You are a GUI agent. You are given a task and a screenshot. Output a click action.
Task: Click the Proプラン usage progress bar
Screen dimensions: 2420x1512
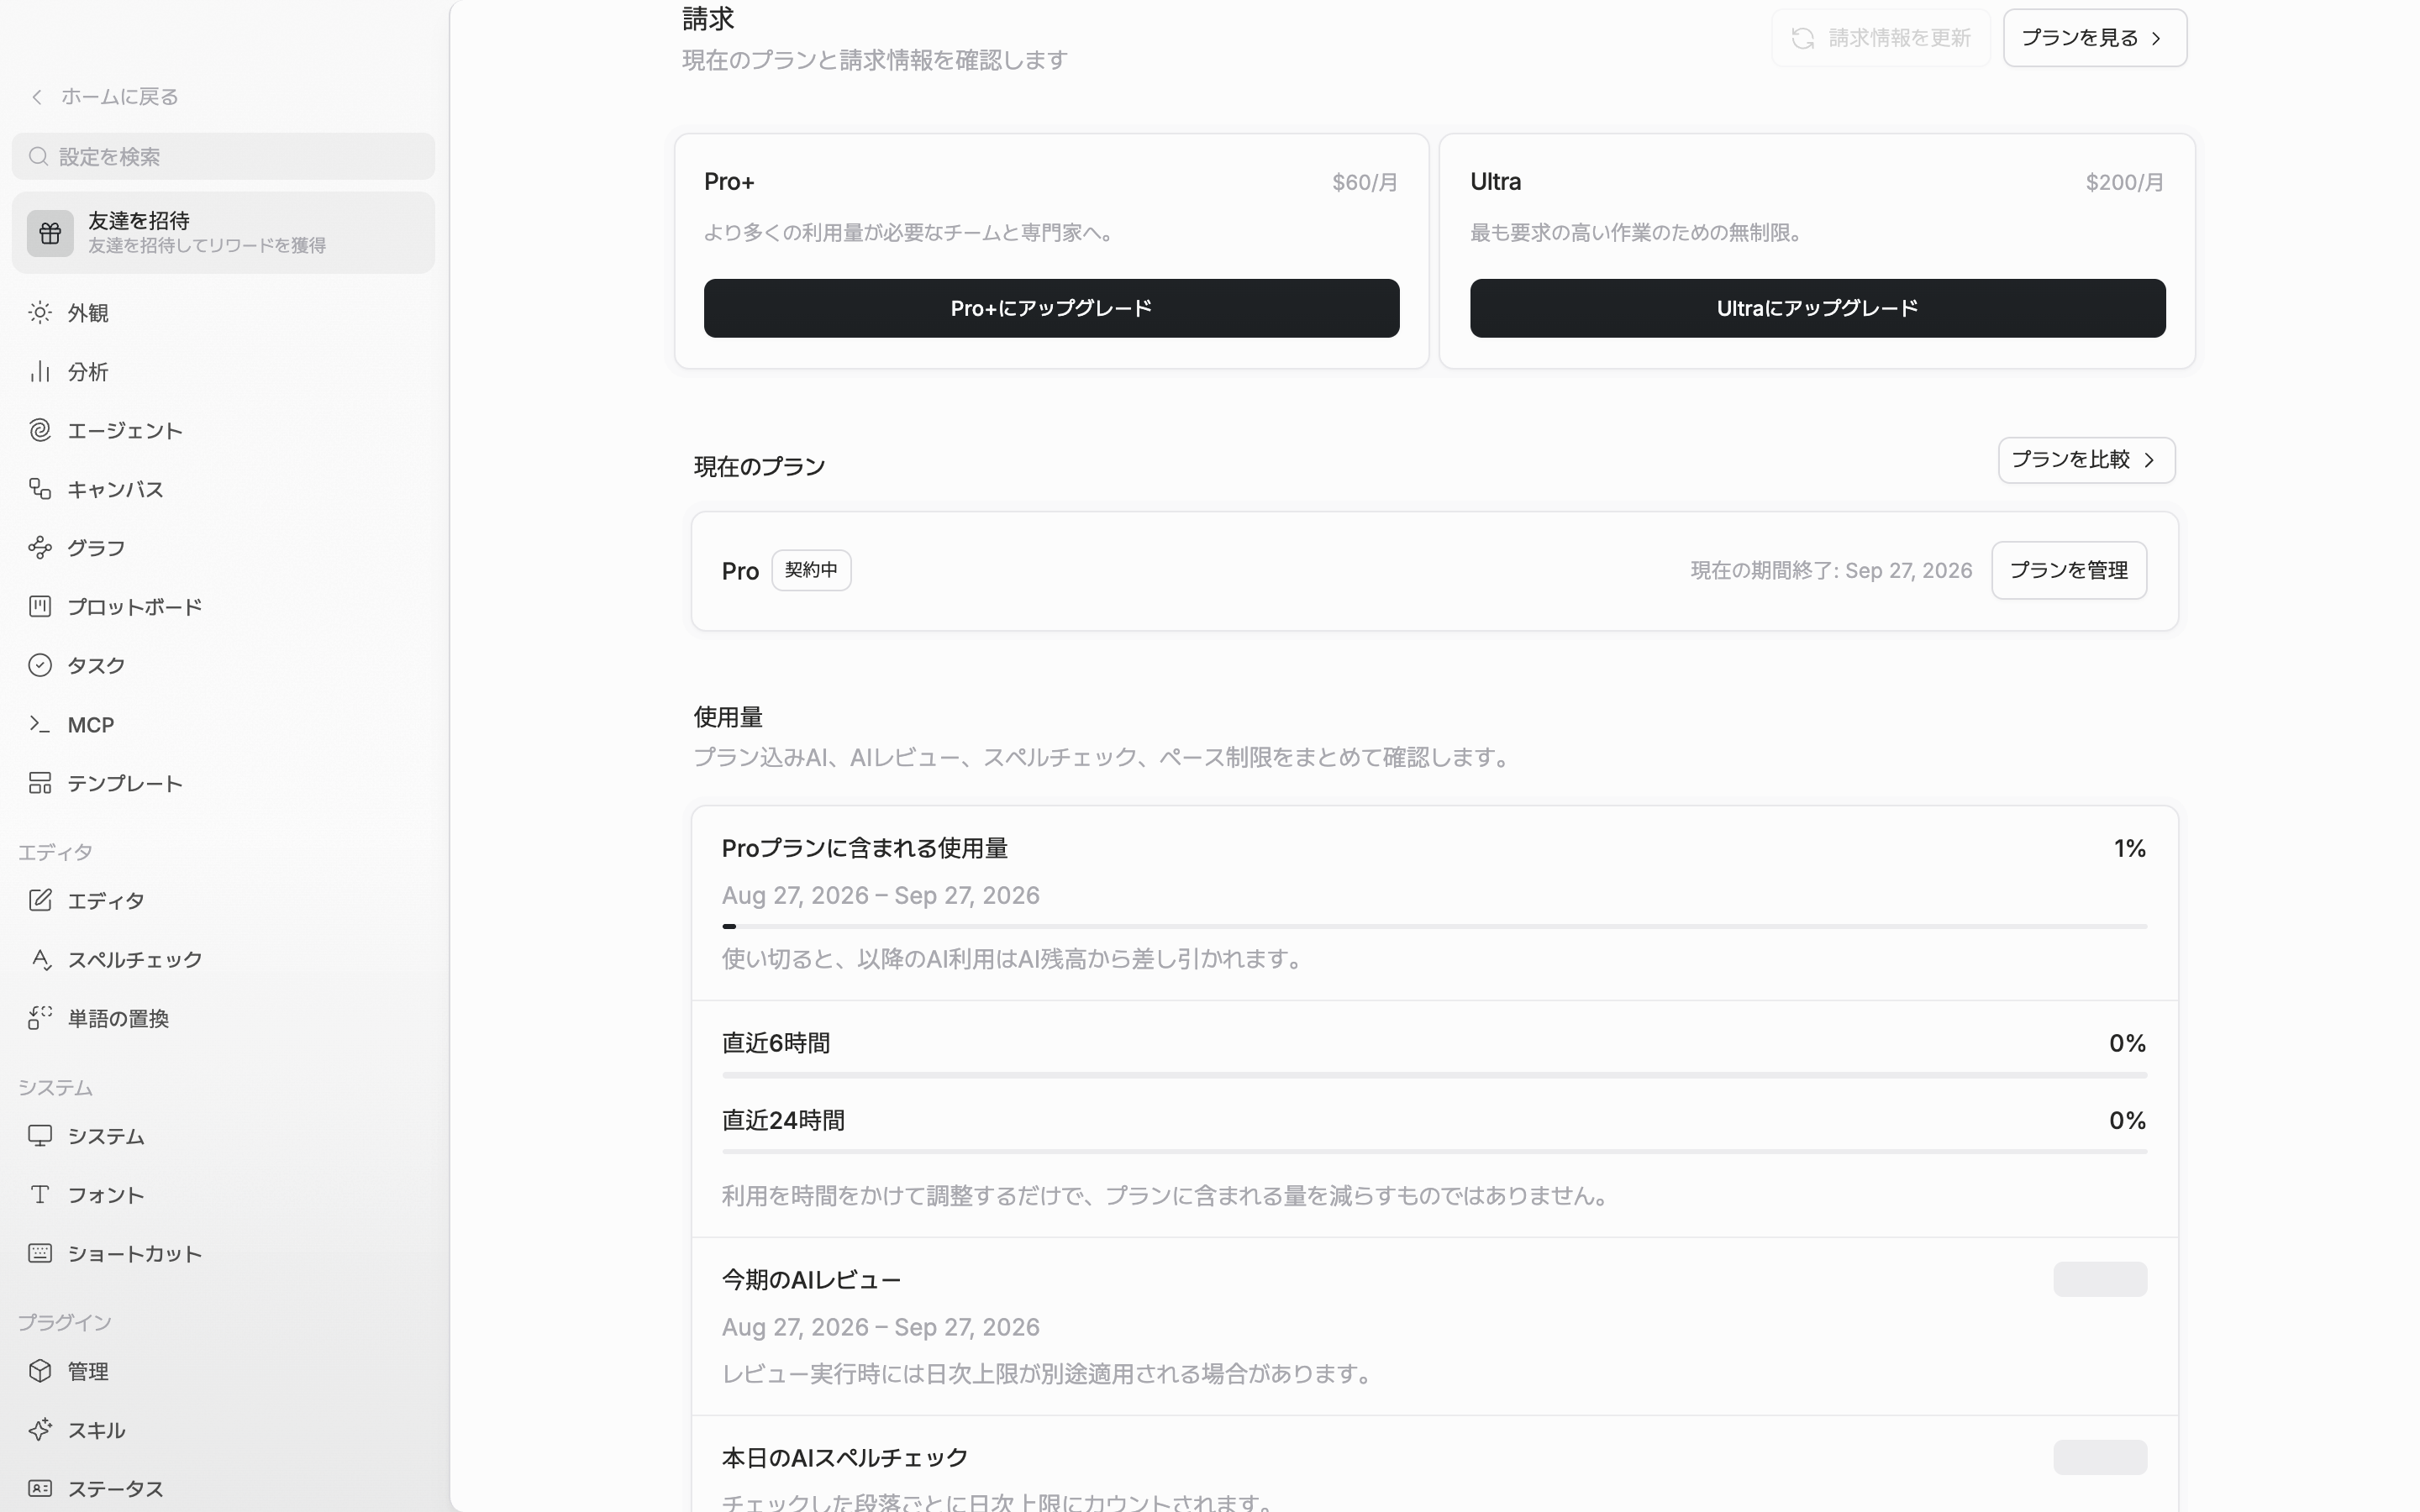1434,926
